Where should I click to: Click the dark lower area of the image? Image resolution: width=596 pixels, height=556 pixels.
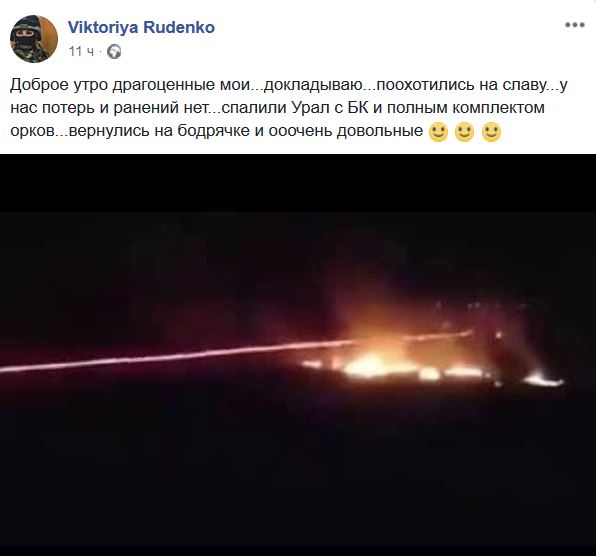click(x=298, y=475)
